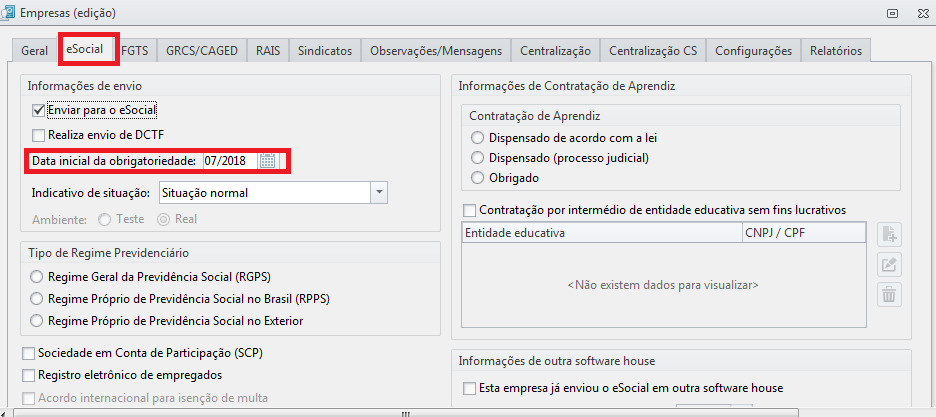The image size is (936, 417).
Task: Click the Empresas window title icon
Action: pyautogui.click(x=8, y=13)
